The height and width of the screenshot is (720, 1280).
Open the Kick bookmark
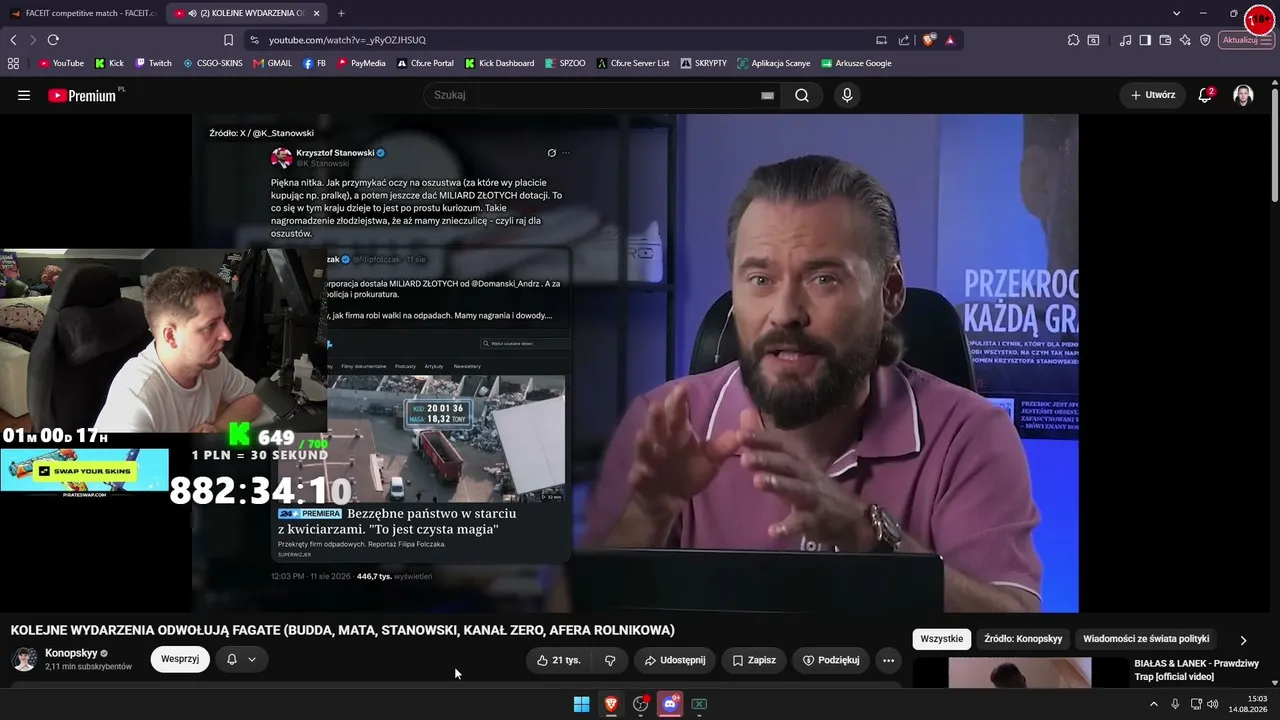point(109,63)
